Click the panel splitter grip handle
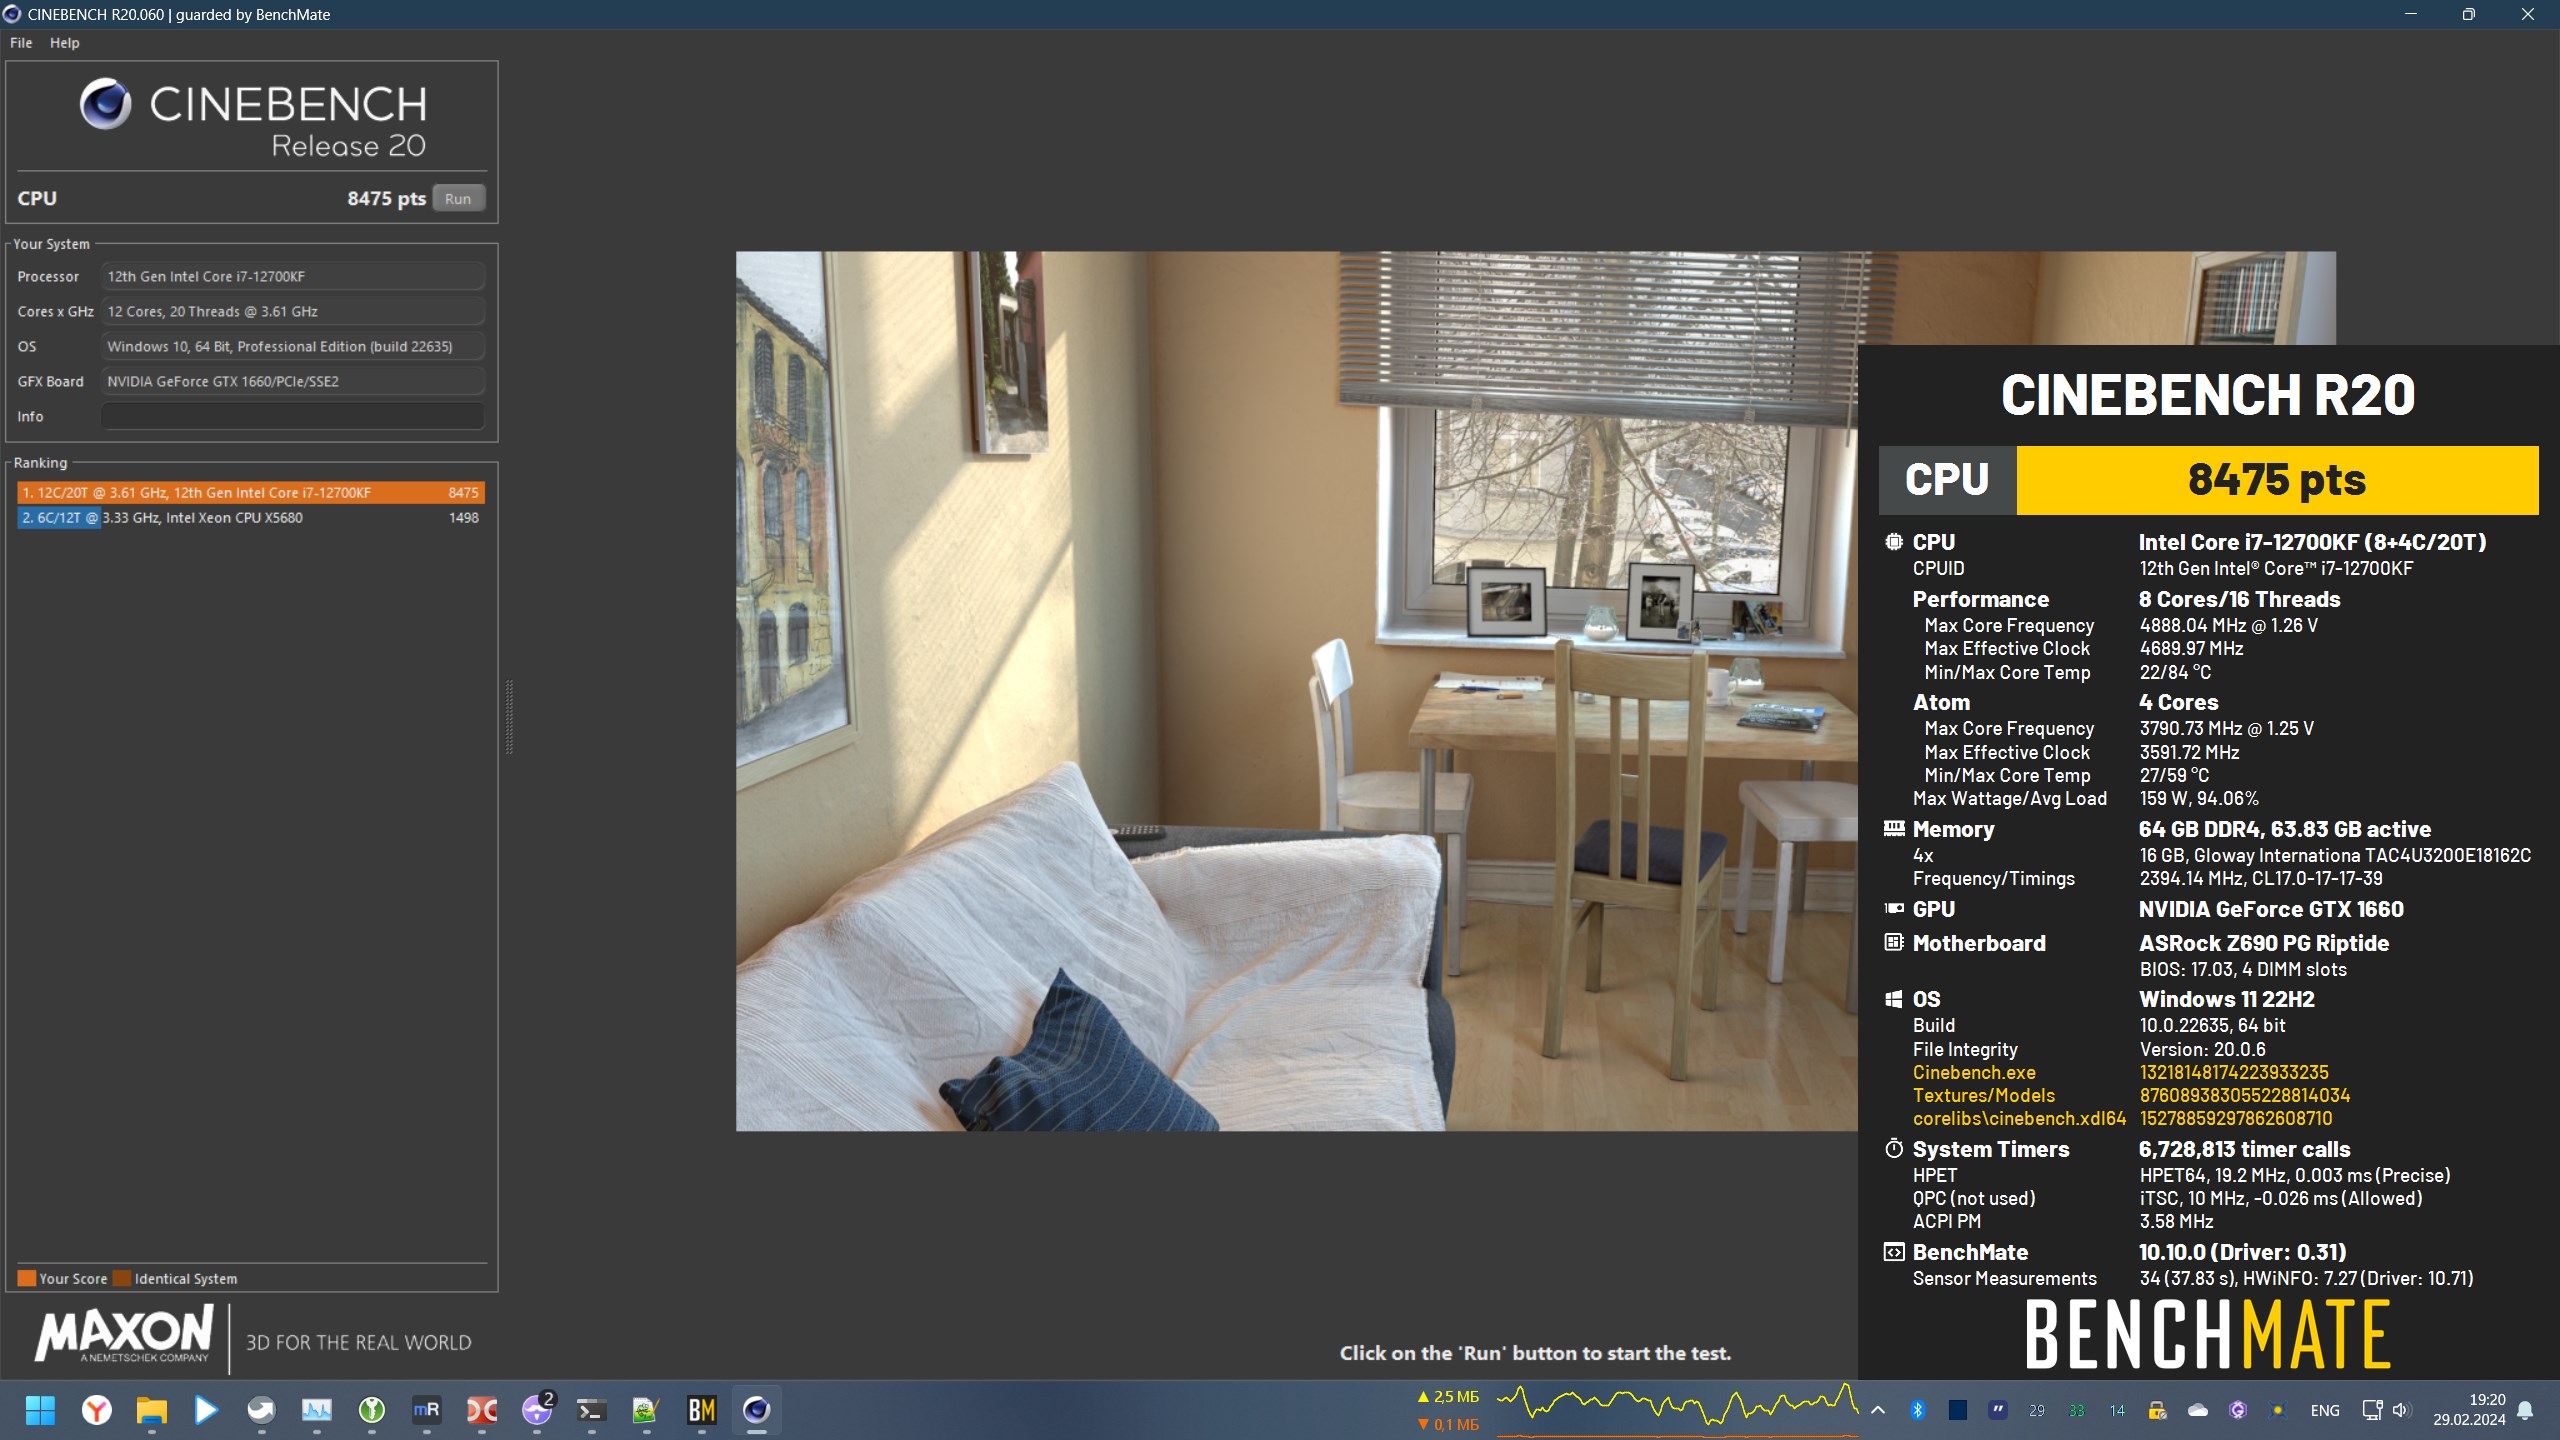The height and width of the screenshot is (1440, 2560). click(x=509, y=717)
